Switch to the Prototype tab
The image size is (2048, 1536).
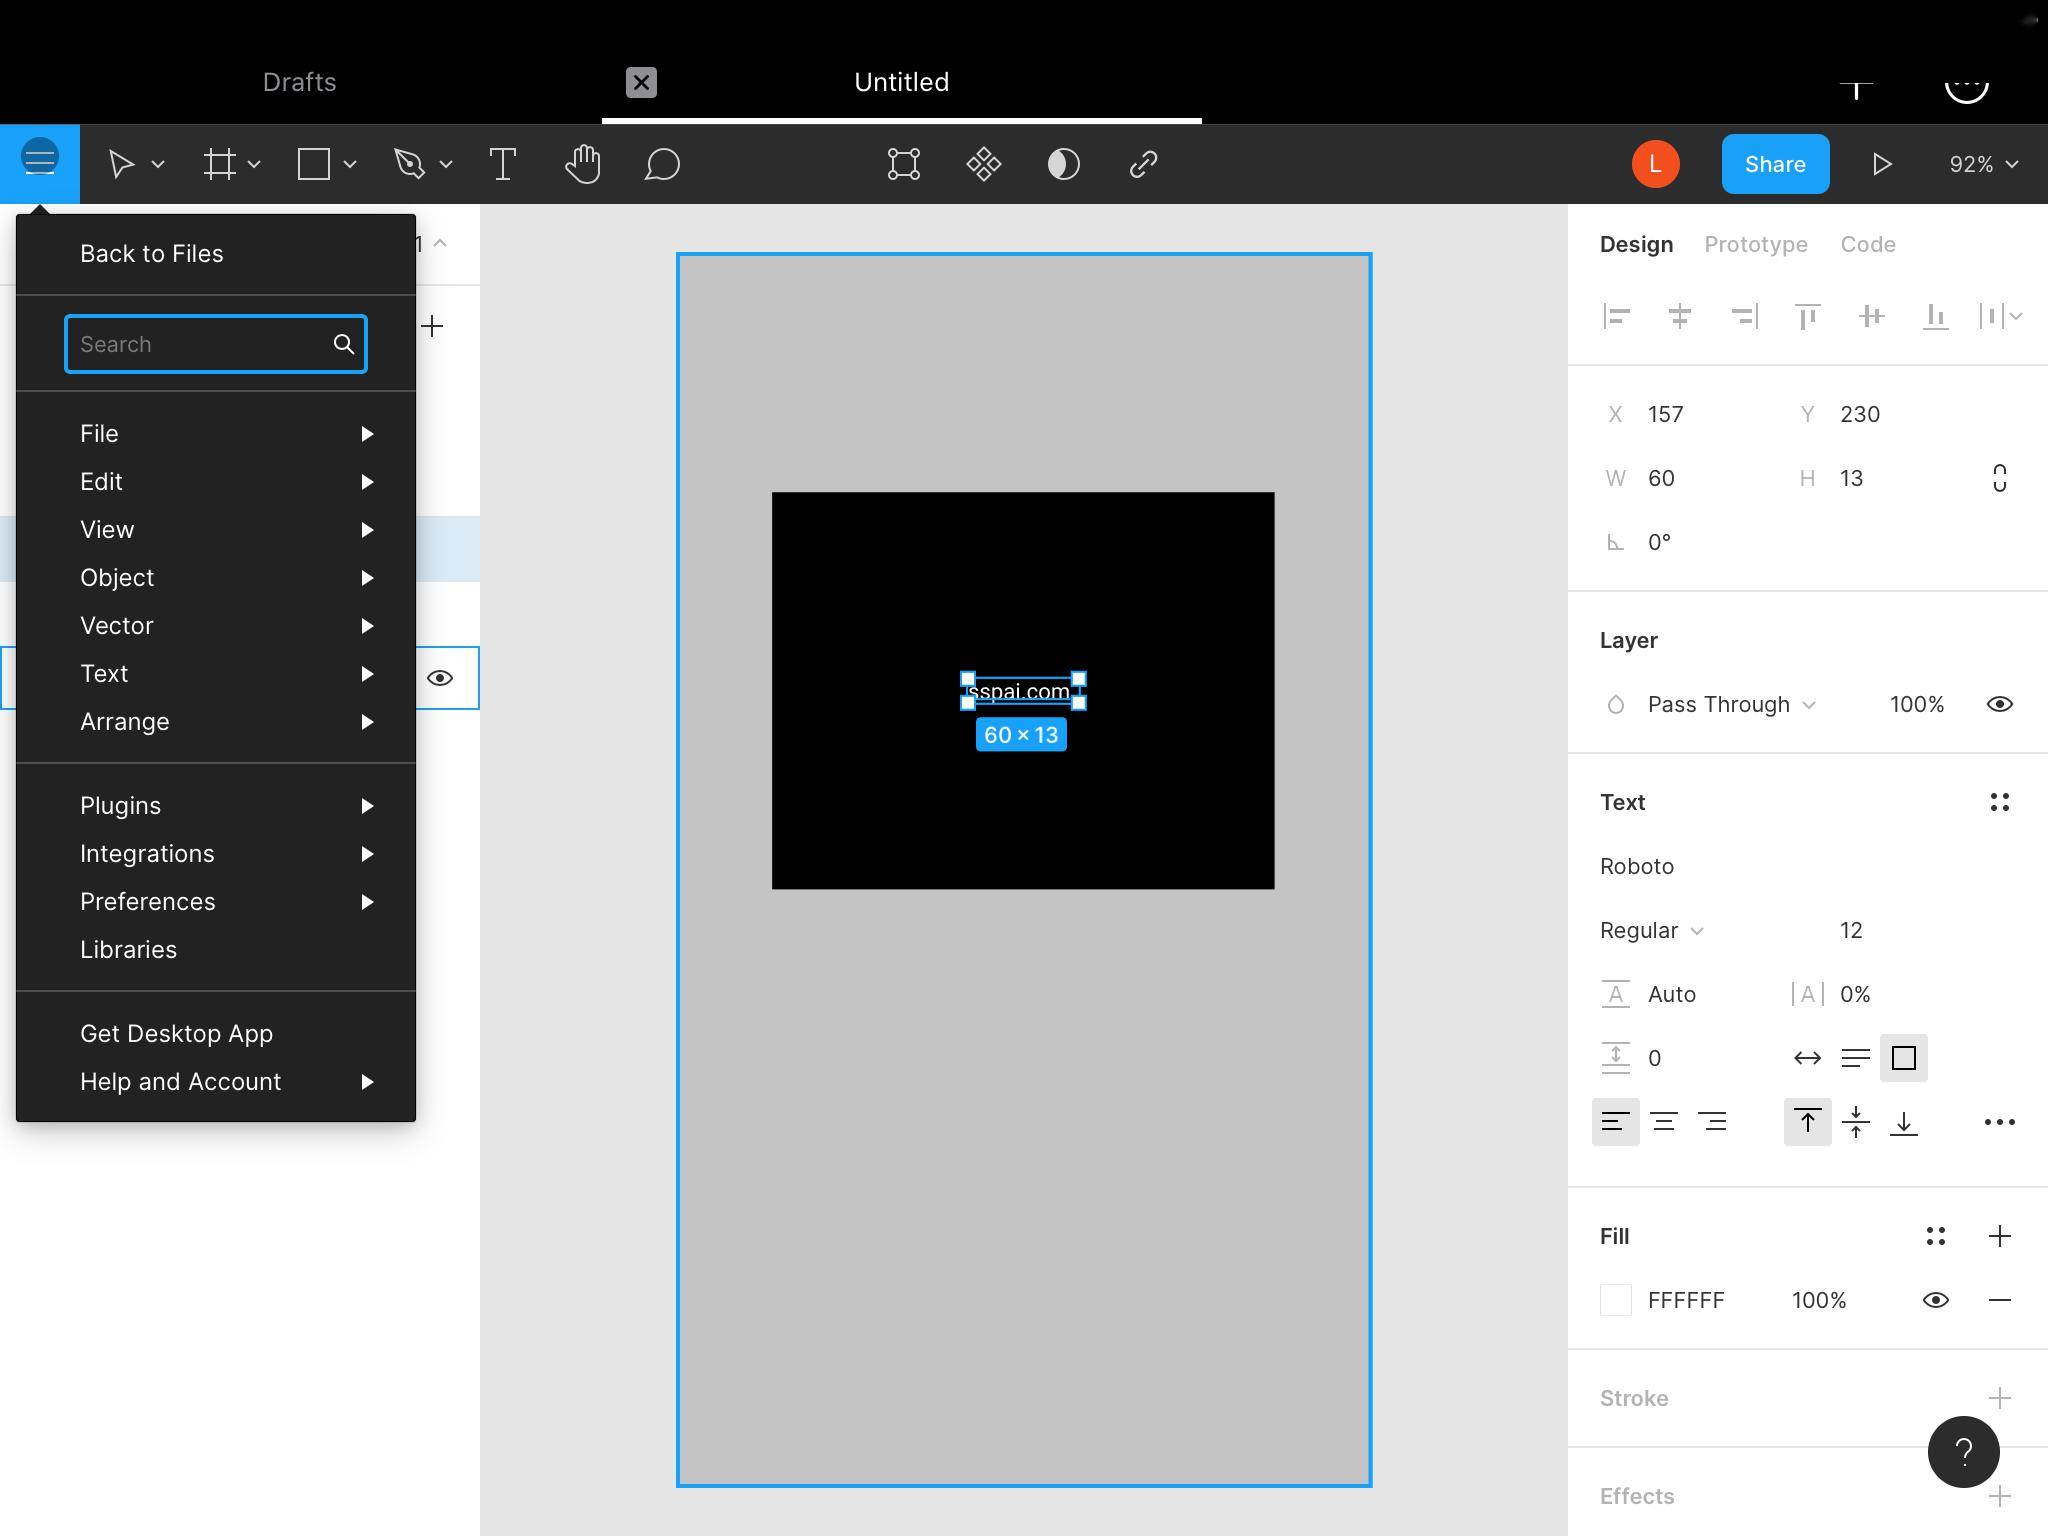(1755, 244)
